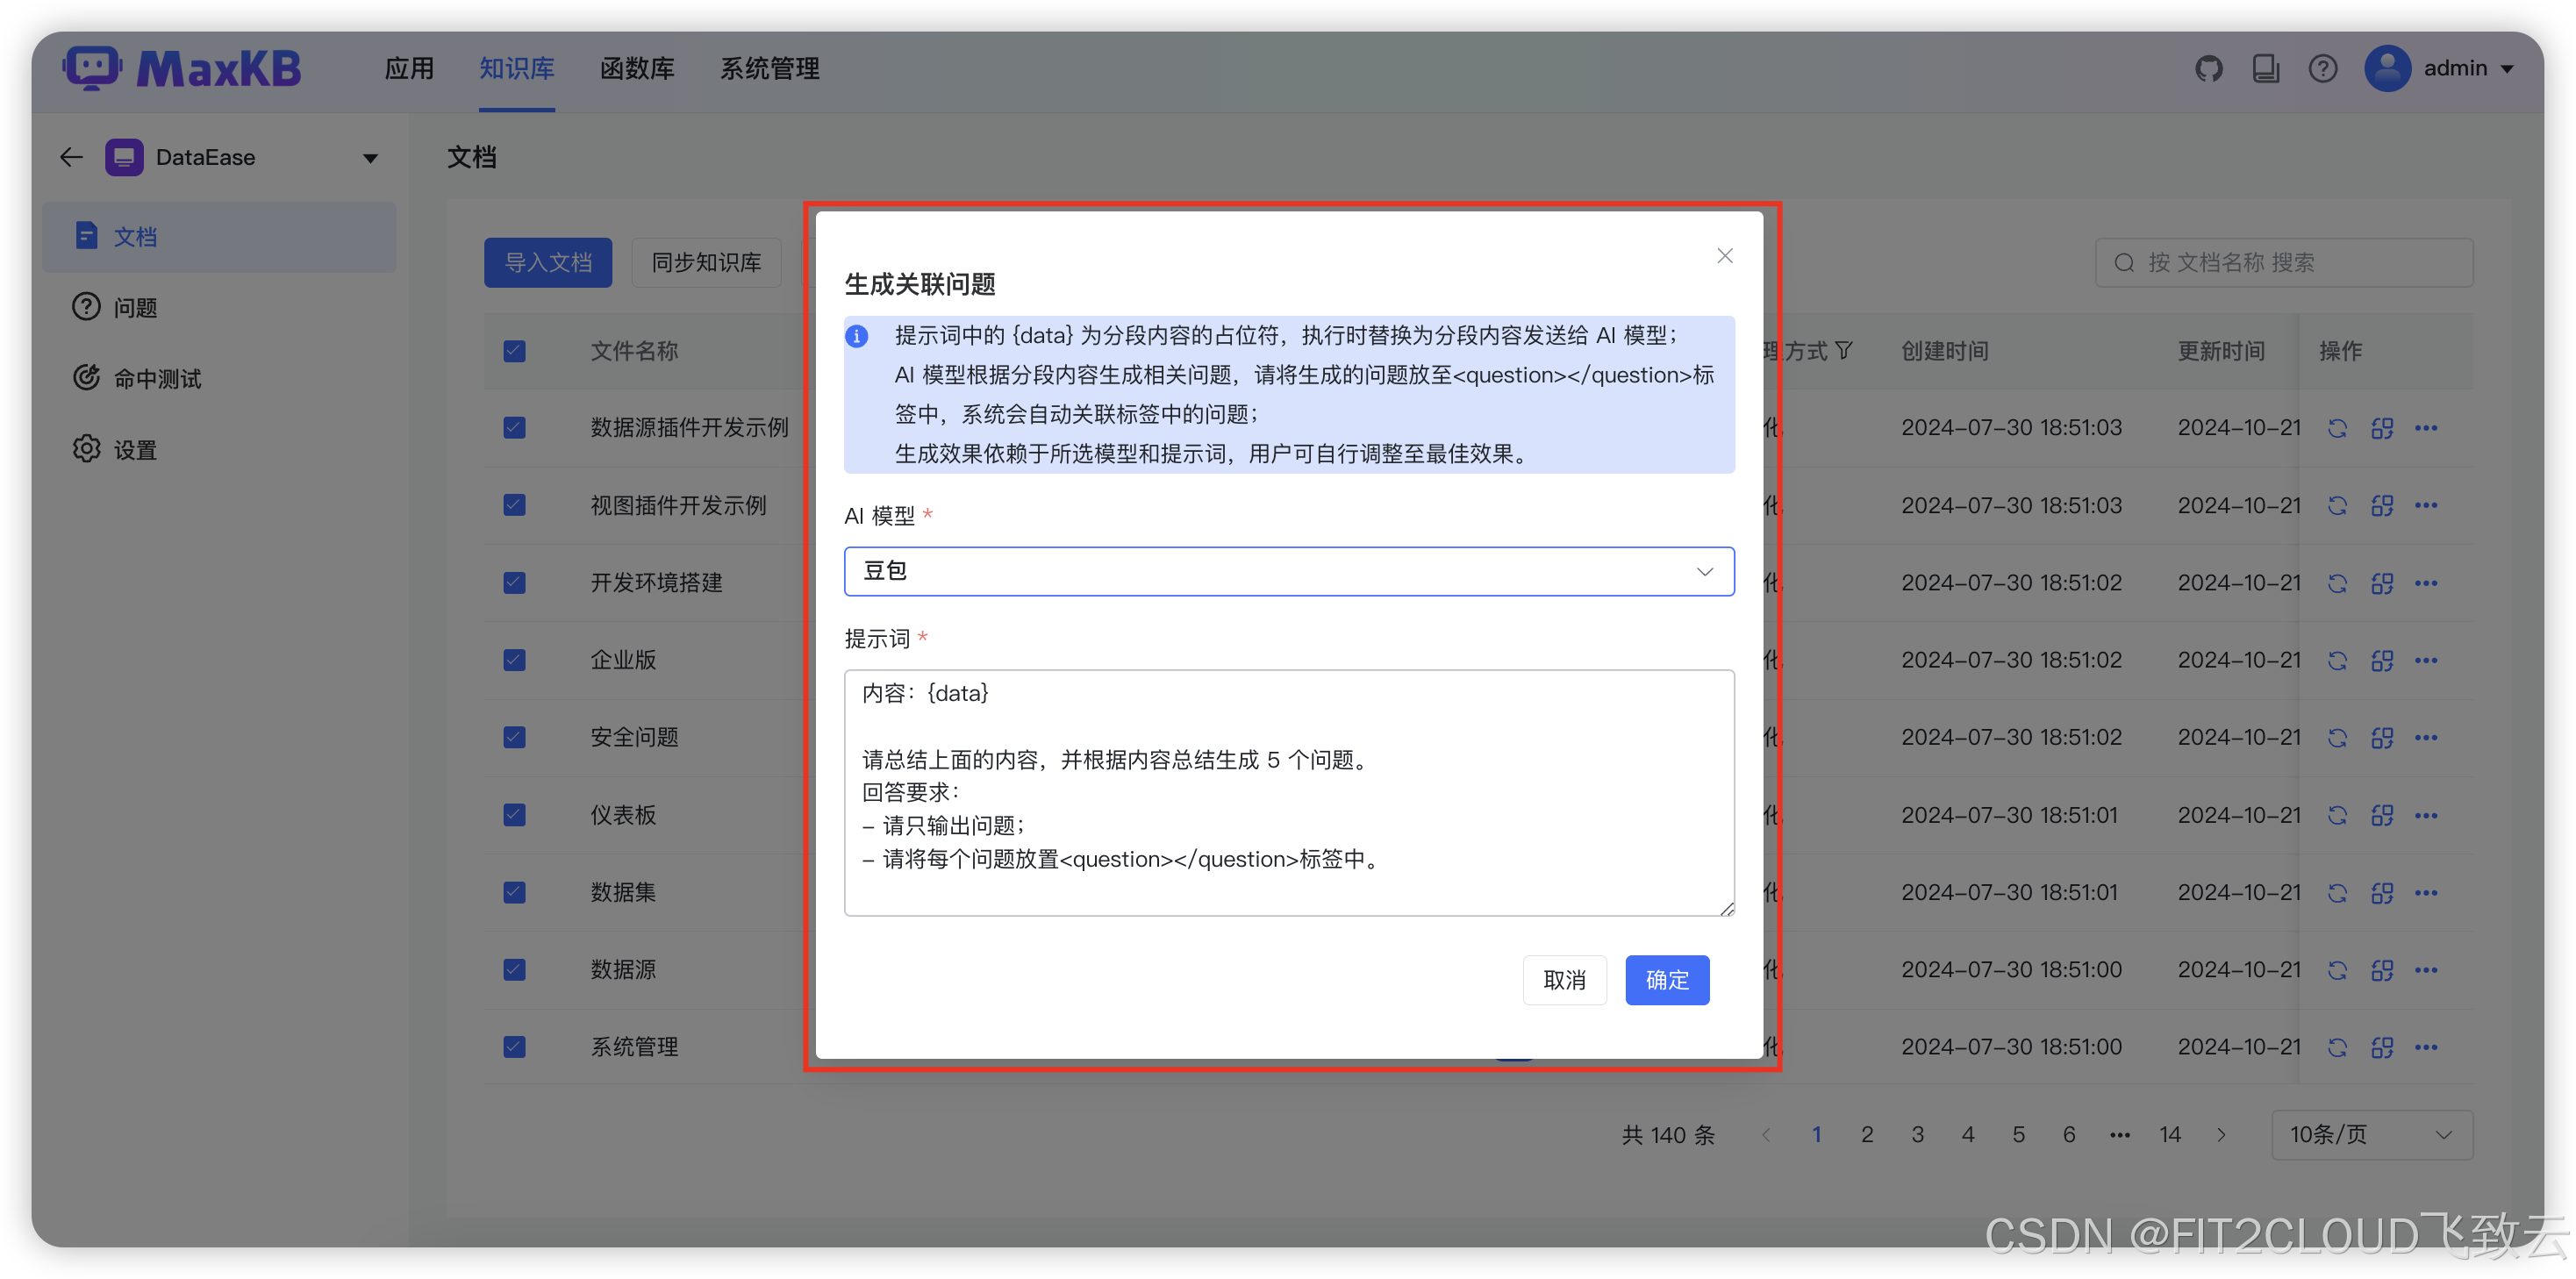Toggle the select-all checkbox in header
The image size is (2576, 1279).
[x=514, y=351]
